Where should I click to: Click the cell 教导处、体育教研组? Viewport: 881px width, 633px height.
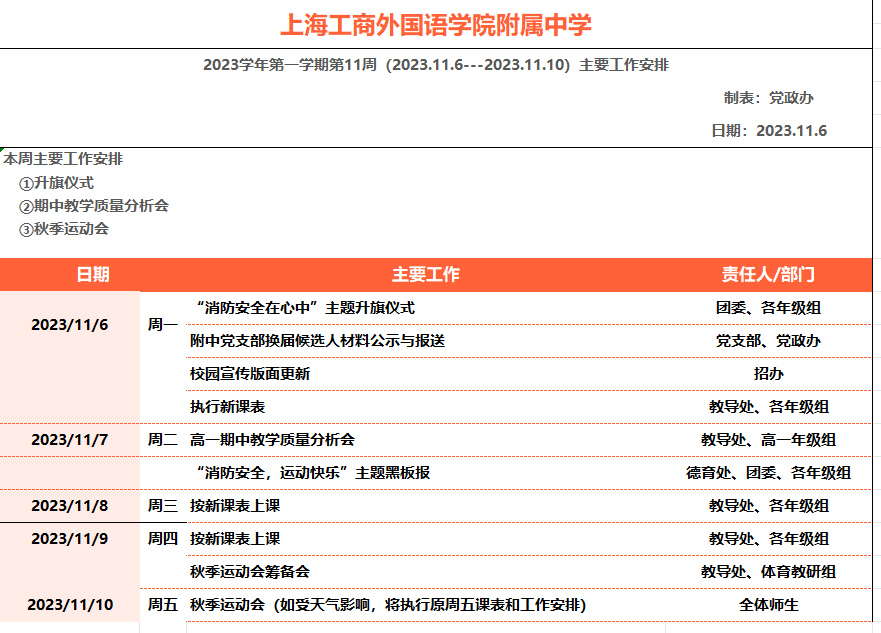coord(768,572)
